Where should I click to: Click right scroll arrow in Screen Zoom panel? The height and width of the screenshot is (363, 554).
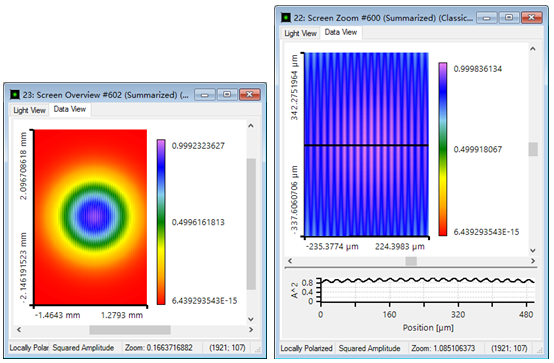533,261
